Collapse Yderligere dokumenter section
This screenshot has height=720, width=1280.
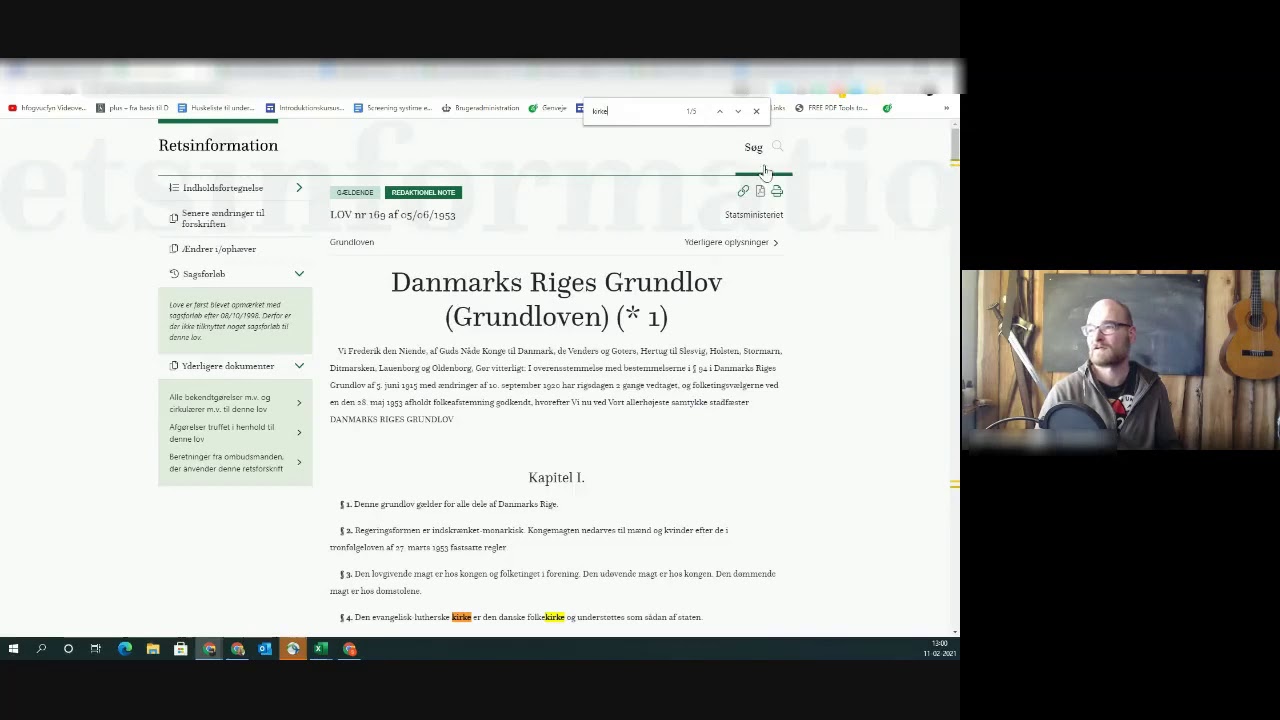pos(299,366)
